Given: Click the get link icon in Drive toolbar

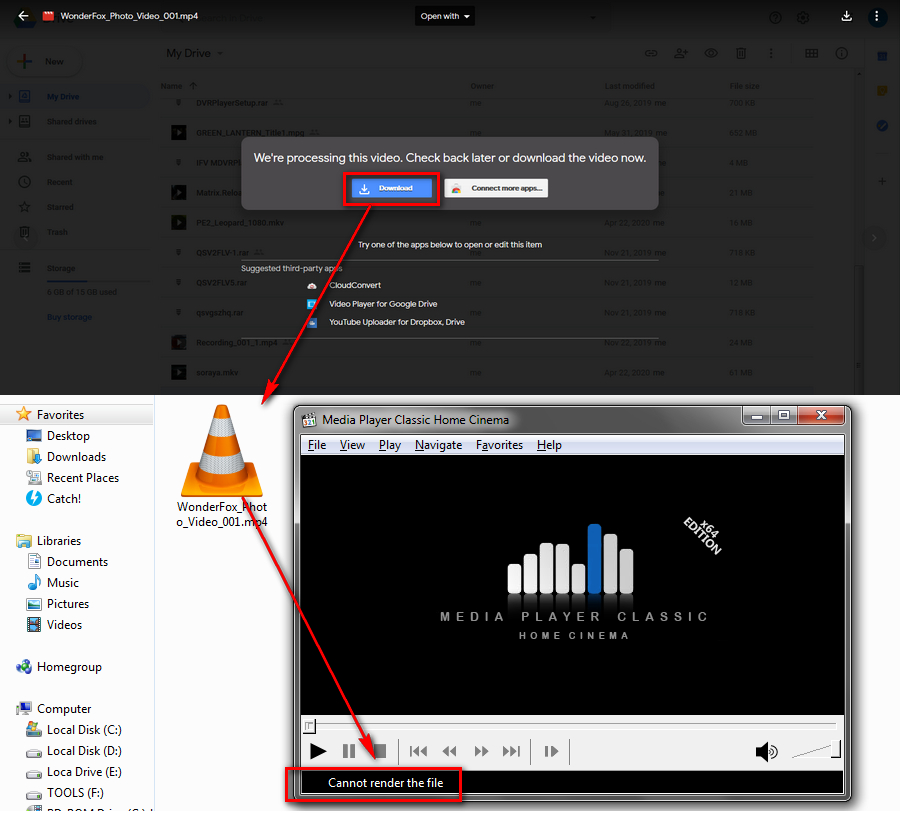Looking at the screenshot, I should pyautogui.click(x=651, y=53).
